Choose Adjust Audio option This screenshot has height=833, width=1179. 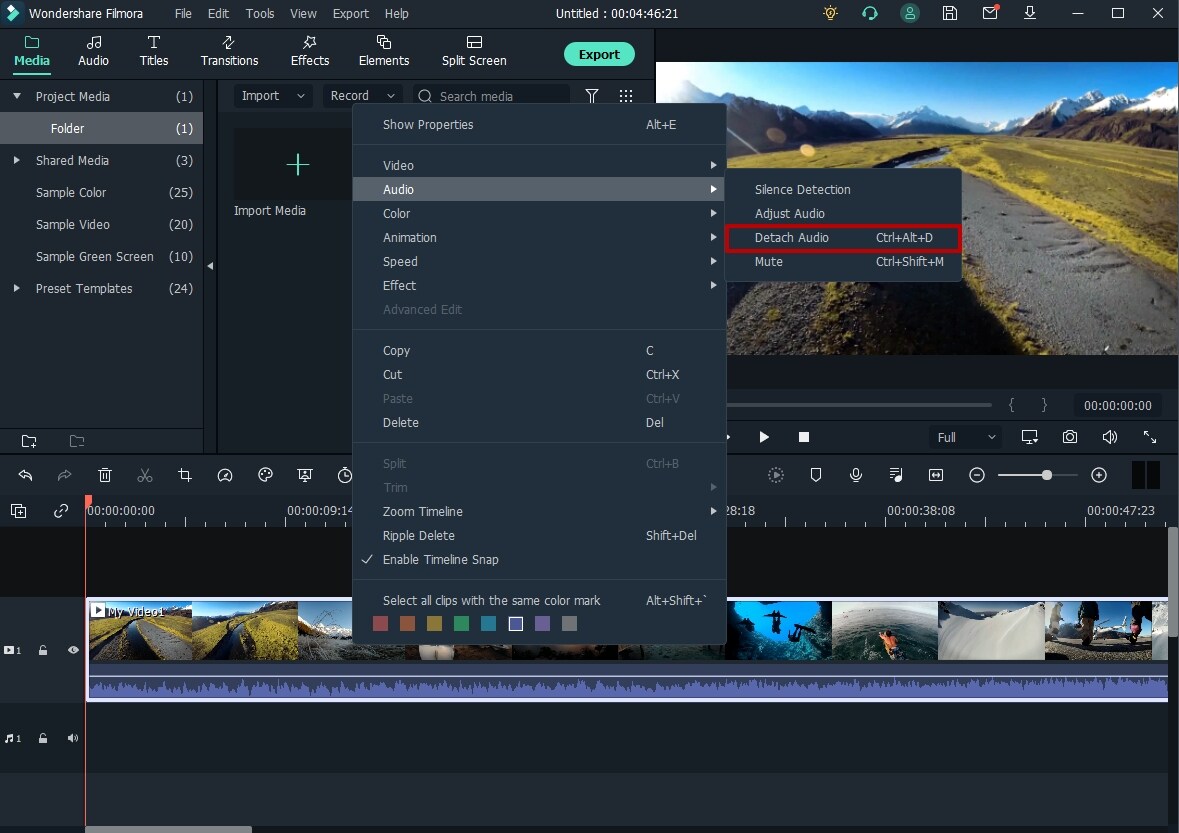pos(843,214)
